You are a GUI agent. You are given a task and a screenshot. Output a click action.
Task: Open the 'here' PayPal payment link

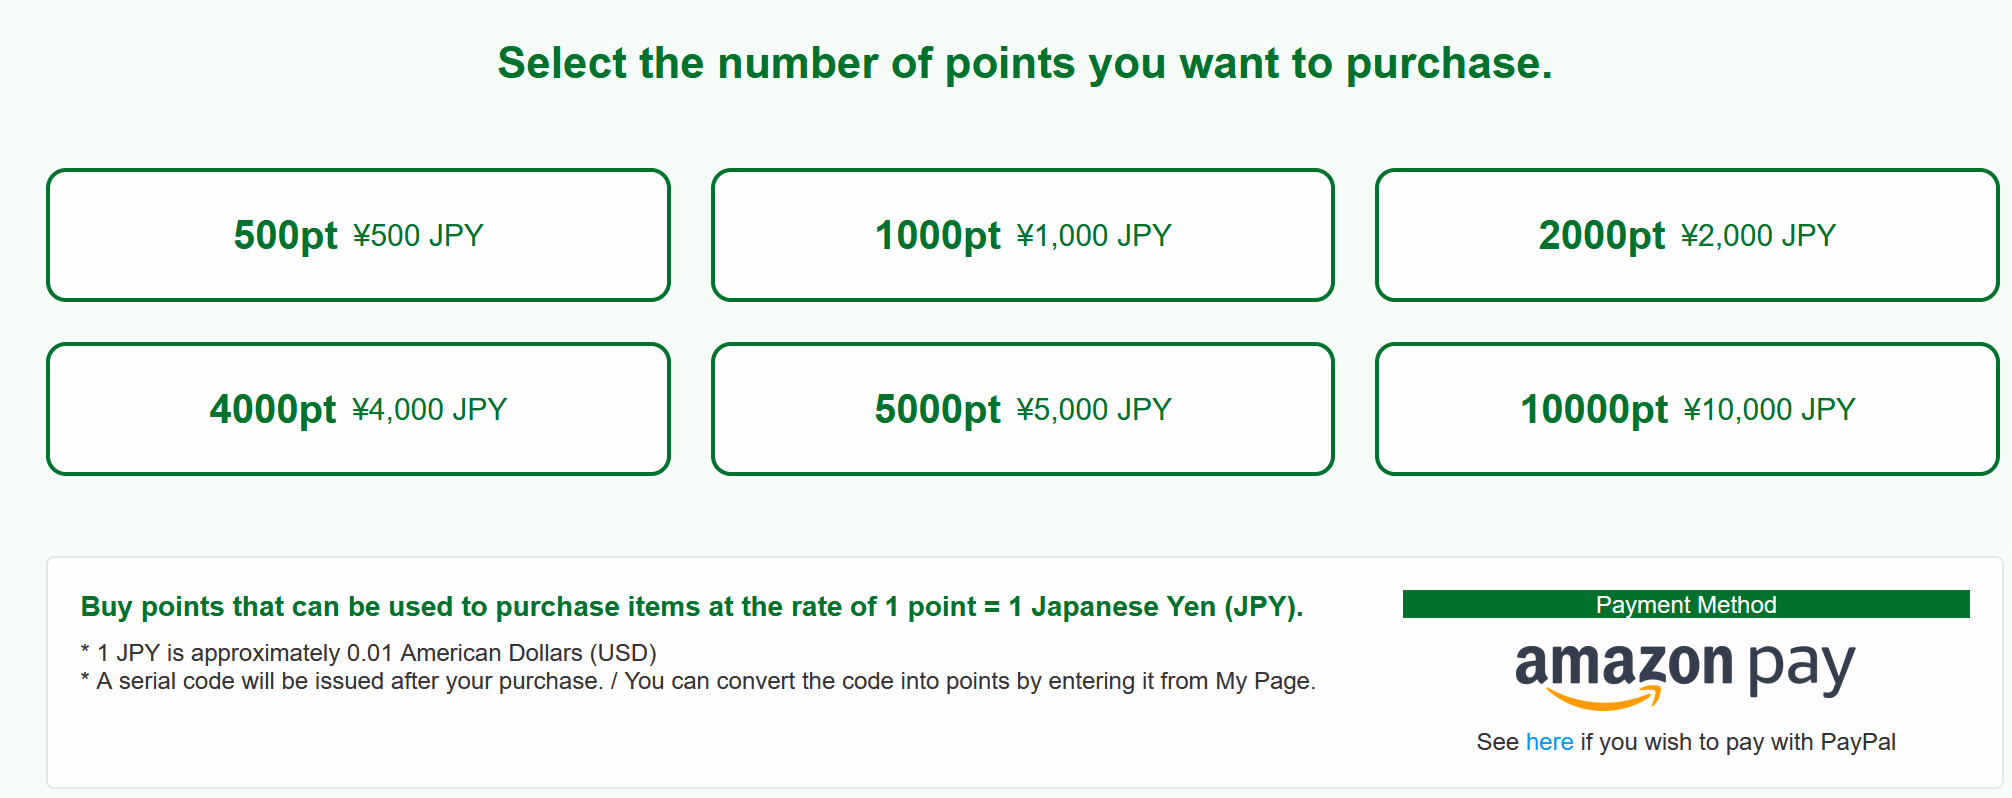point(1549,742)
